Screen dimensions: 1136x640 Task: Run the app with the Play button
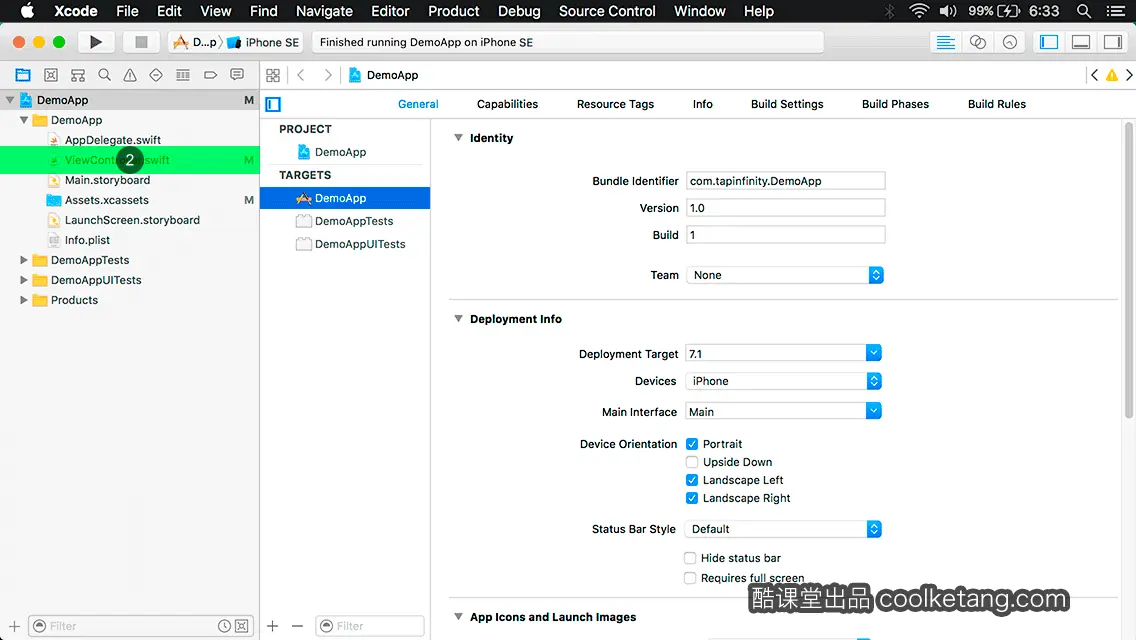[95, 42]
